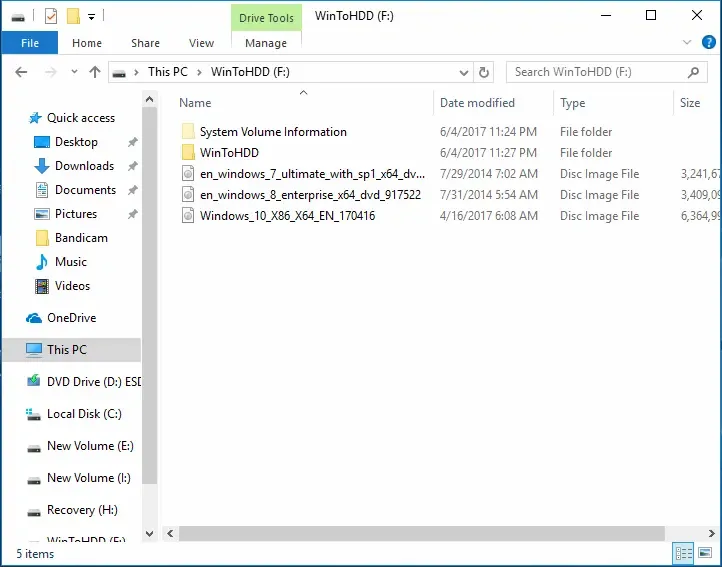The width and height of the screenshot is (722, 567).
Task: Click the Windows 8 disc image icon
Action: (x=188, y=195)
